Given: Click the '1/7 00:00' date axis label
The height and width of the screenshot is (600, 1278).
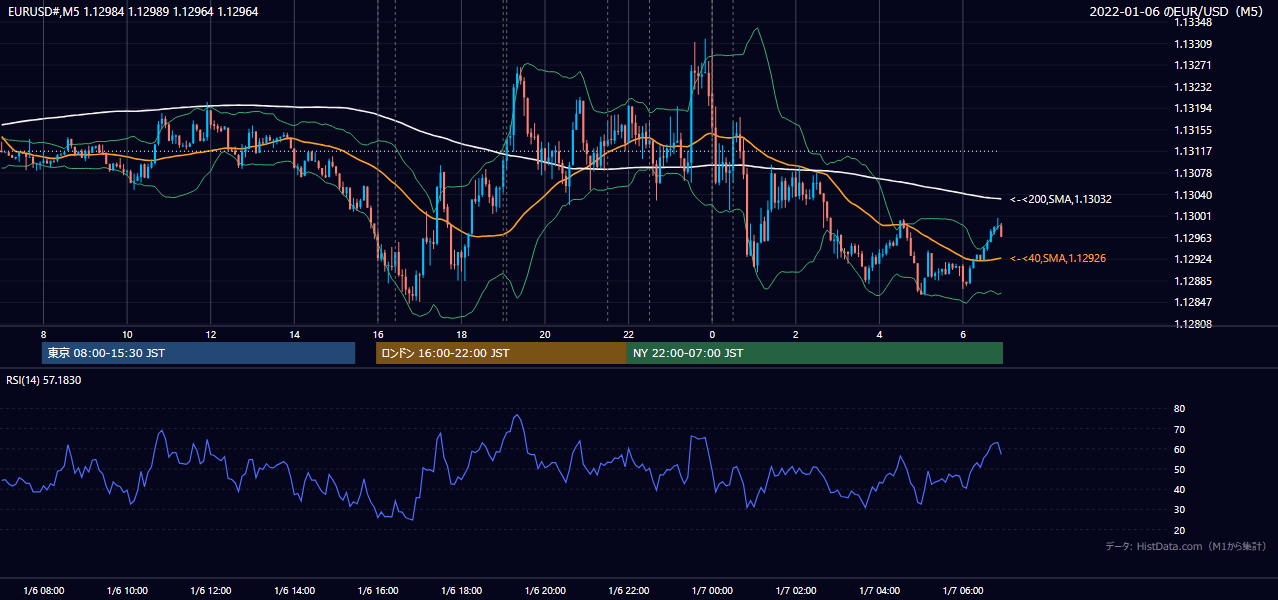Looking at the screenshot, I should click(x=712, y=591).
